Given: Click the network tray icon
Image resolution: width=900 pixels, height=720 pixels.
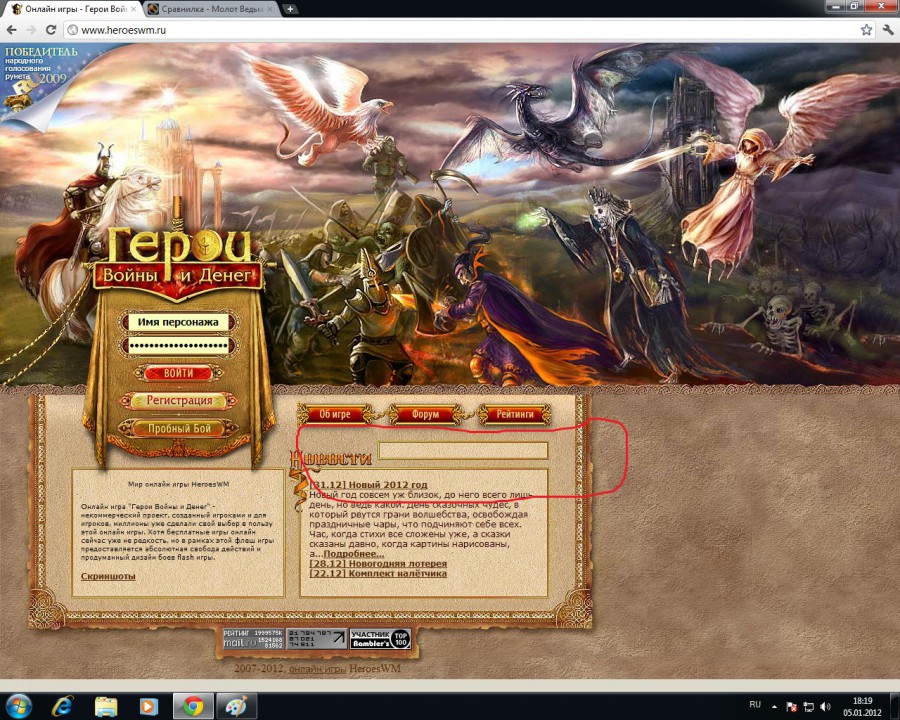Looking at the screenshot, I should [x=808, y=706].
